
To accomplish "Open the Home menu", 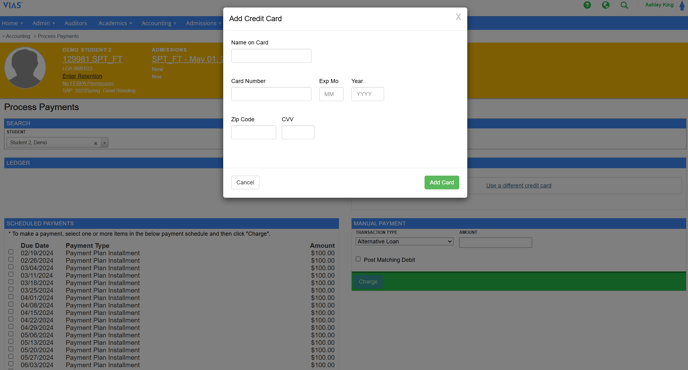I will click(12, 23).
